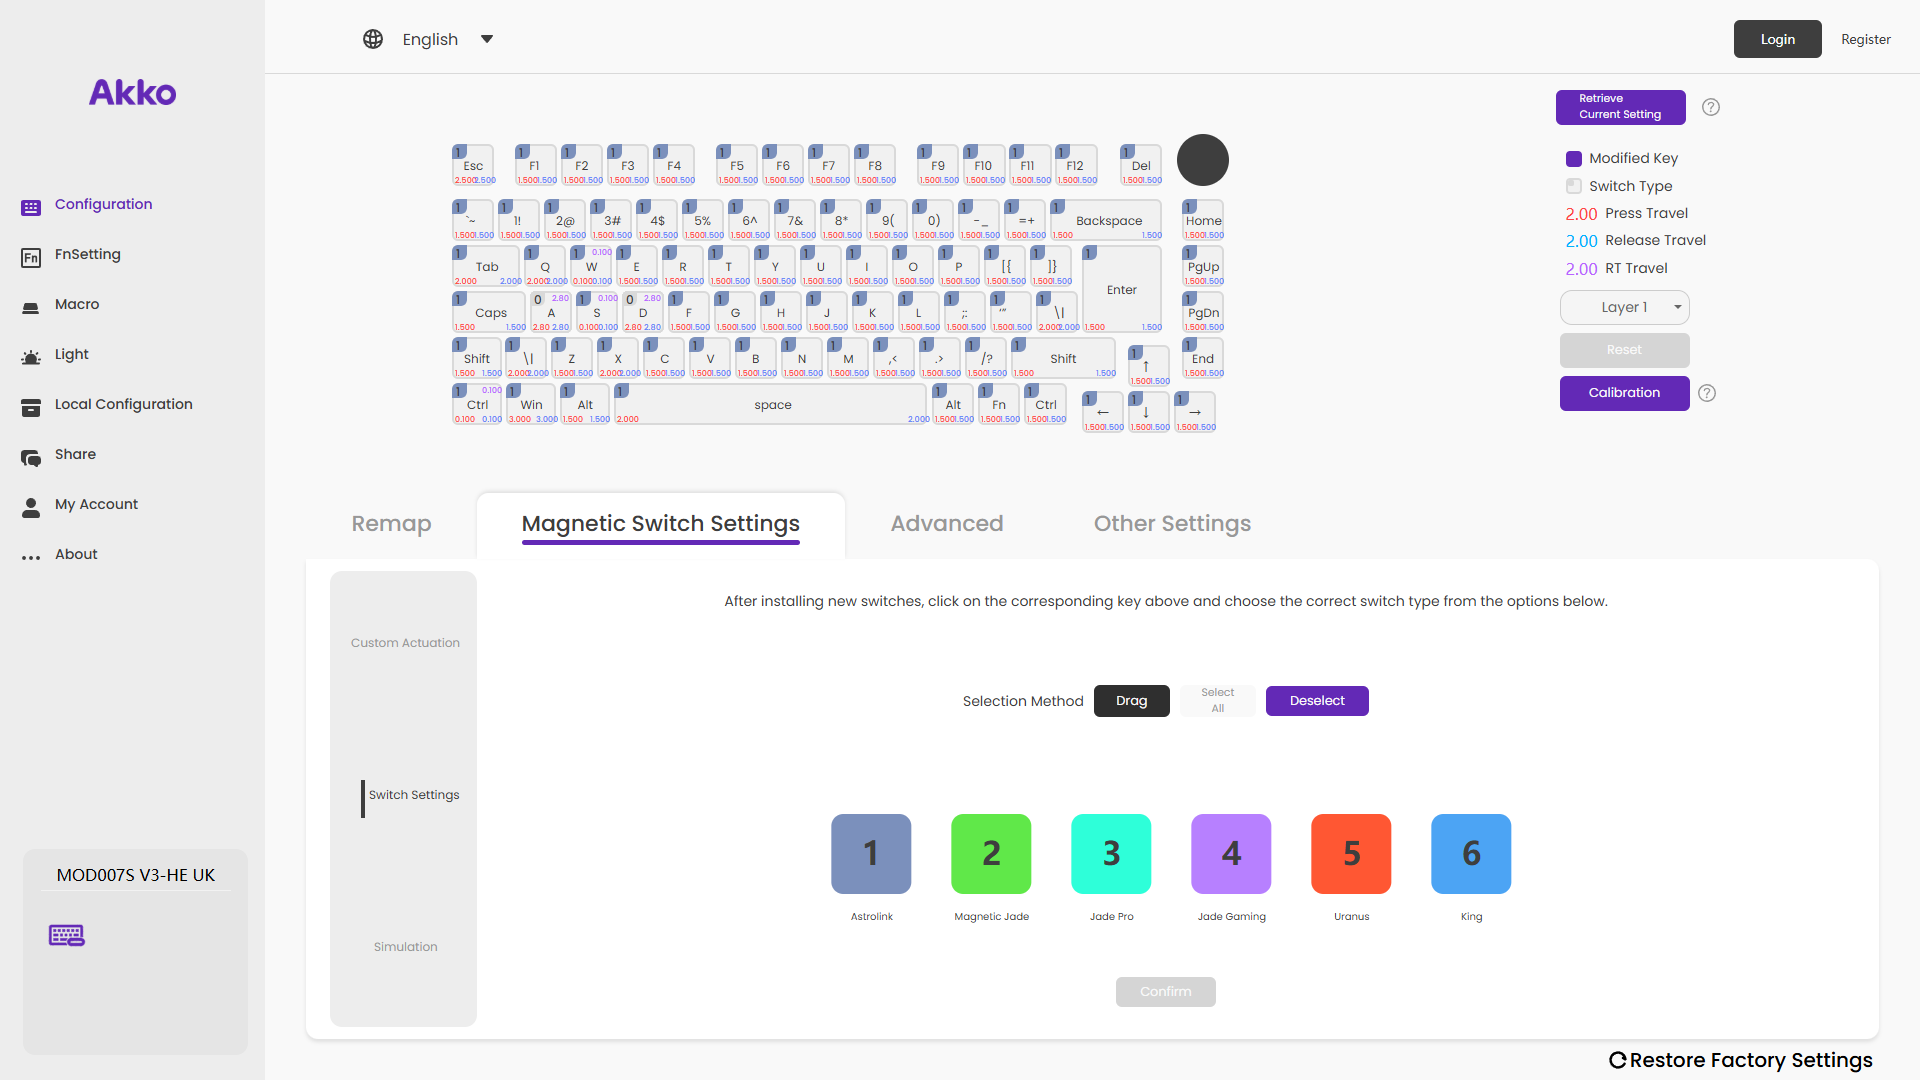Viewport: 1920px width, 1080px height.
Task: Open Light settings sun icon
Action: pyautogui.click(x=31, y=357)
